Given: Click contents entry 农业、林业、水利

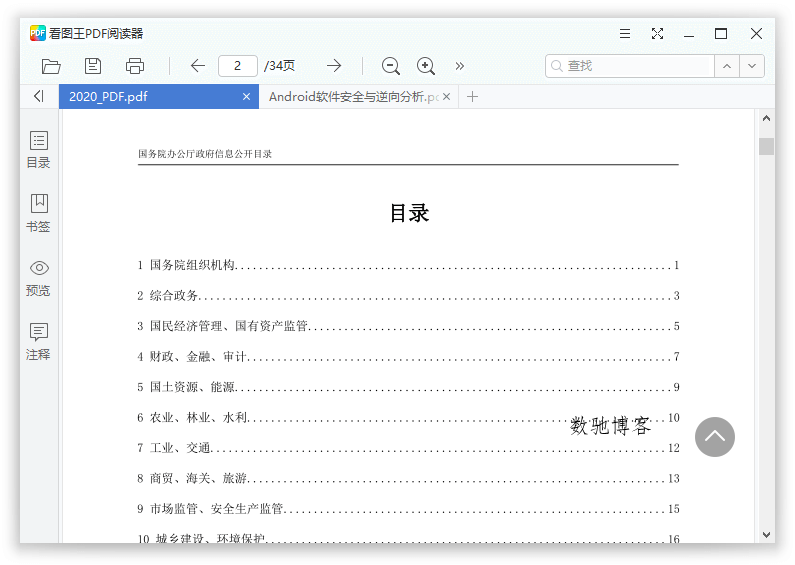Looking at the screenshot, I should (x=408, y=417).
